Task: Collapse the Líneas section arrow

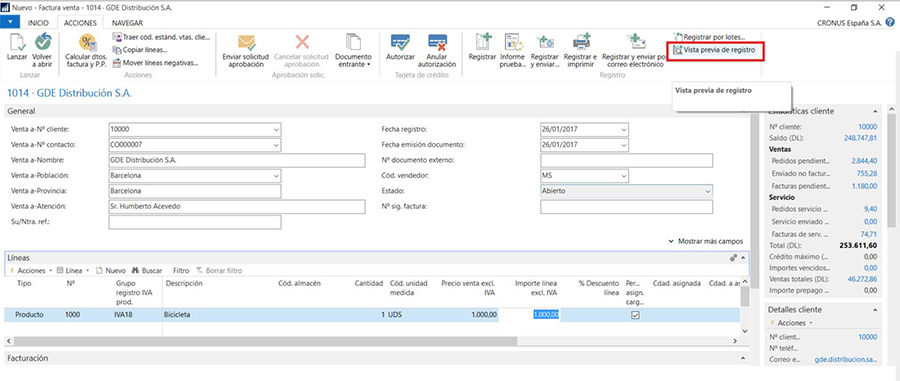Action: click(743, 258)
